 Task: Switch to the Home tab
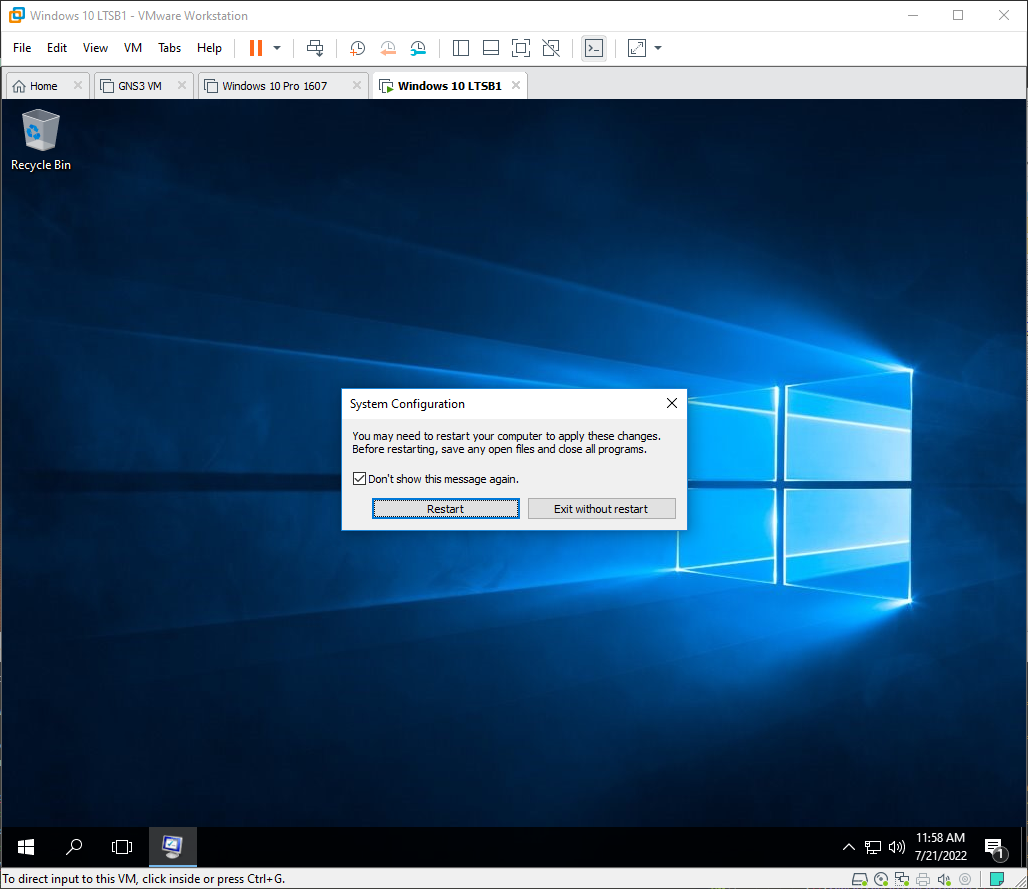43,86
